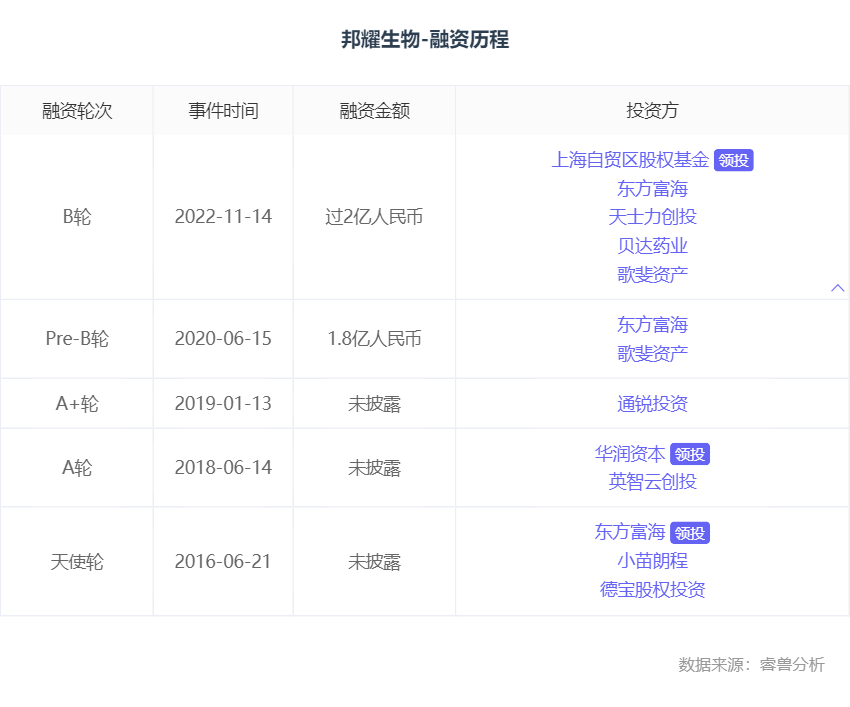Click the 领投 badge beside 华润资本
This screenshot has width=850, height=707.
(690, 454)
